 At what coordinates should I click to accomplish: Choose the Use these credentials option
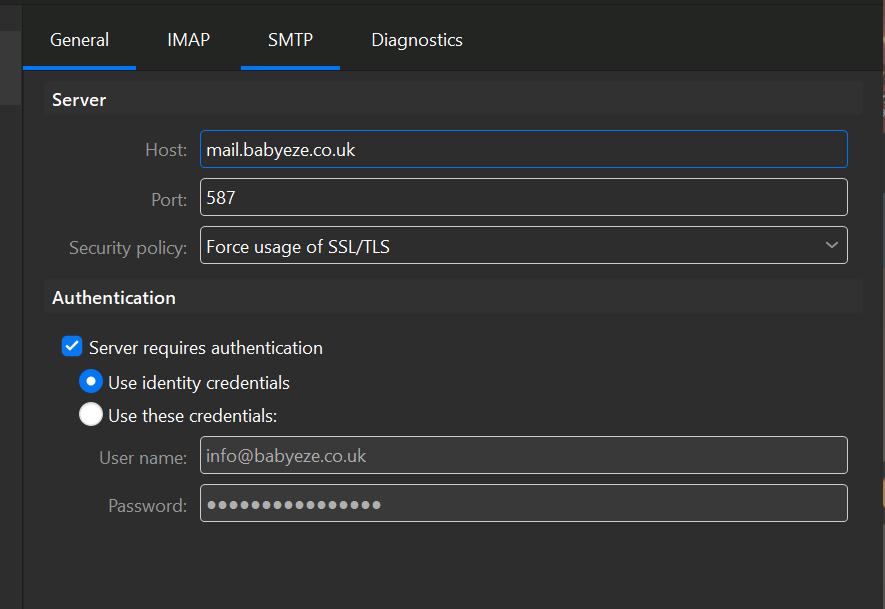tap(91, 415)
